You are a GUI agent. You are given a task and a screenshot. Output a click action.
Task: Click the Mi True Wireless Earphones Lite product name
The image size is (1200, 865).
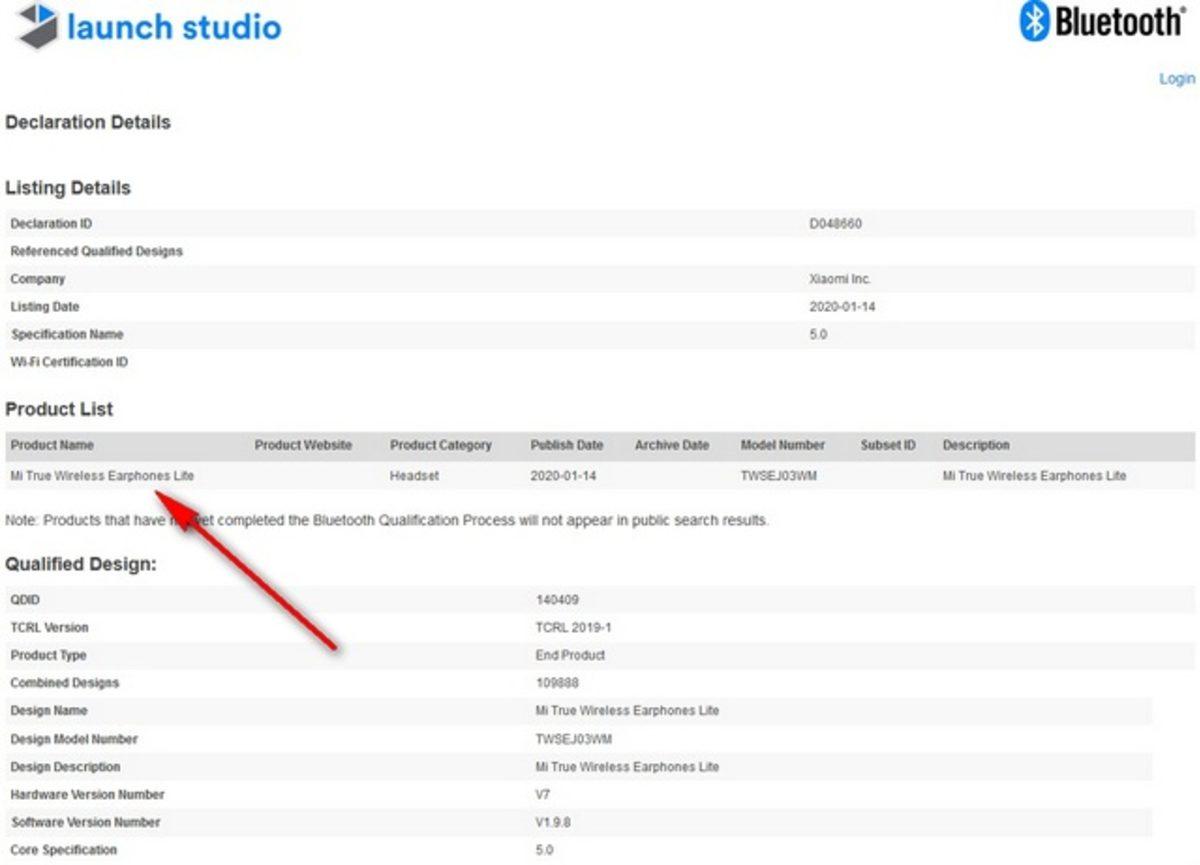102,476
